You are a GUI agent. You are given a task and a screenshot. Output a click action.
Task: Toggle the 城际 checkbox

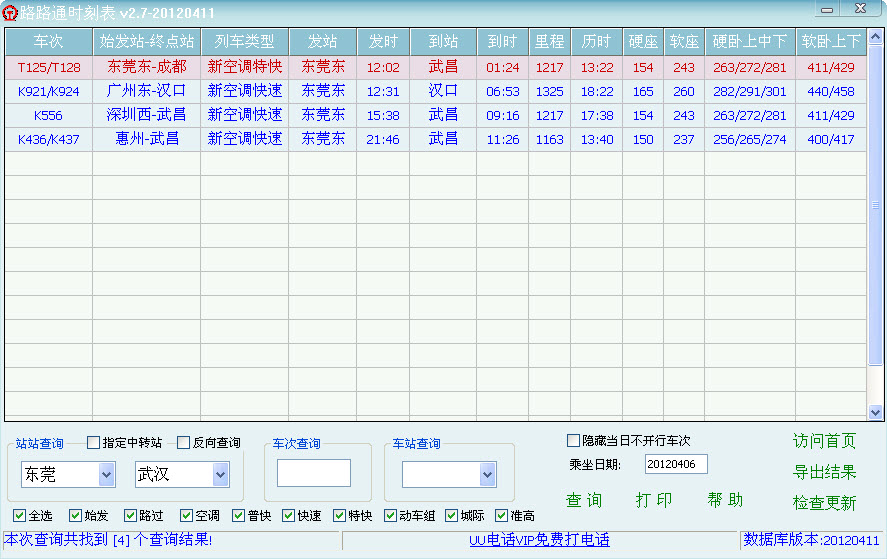[x=451, y=515]
